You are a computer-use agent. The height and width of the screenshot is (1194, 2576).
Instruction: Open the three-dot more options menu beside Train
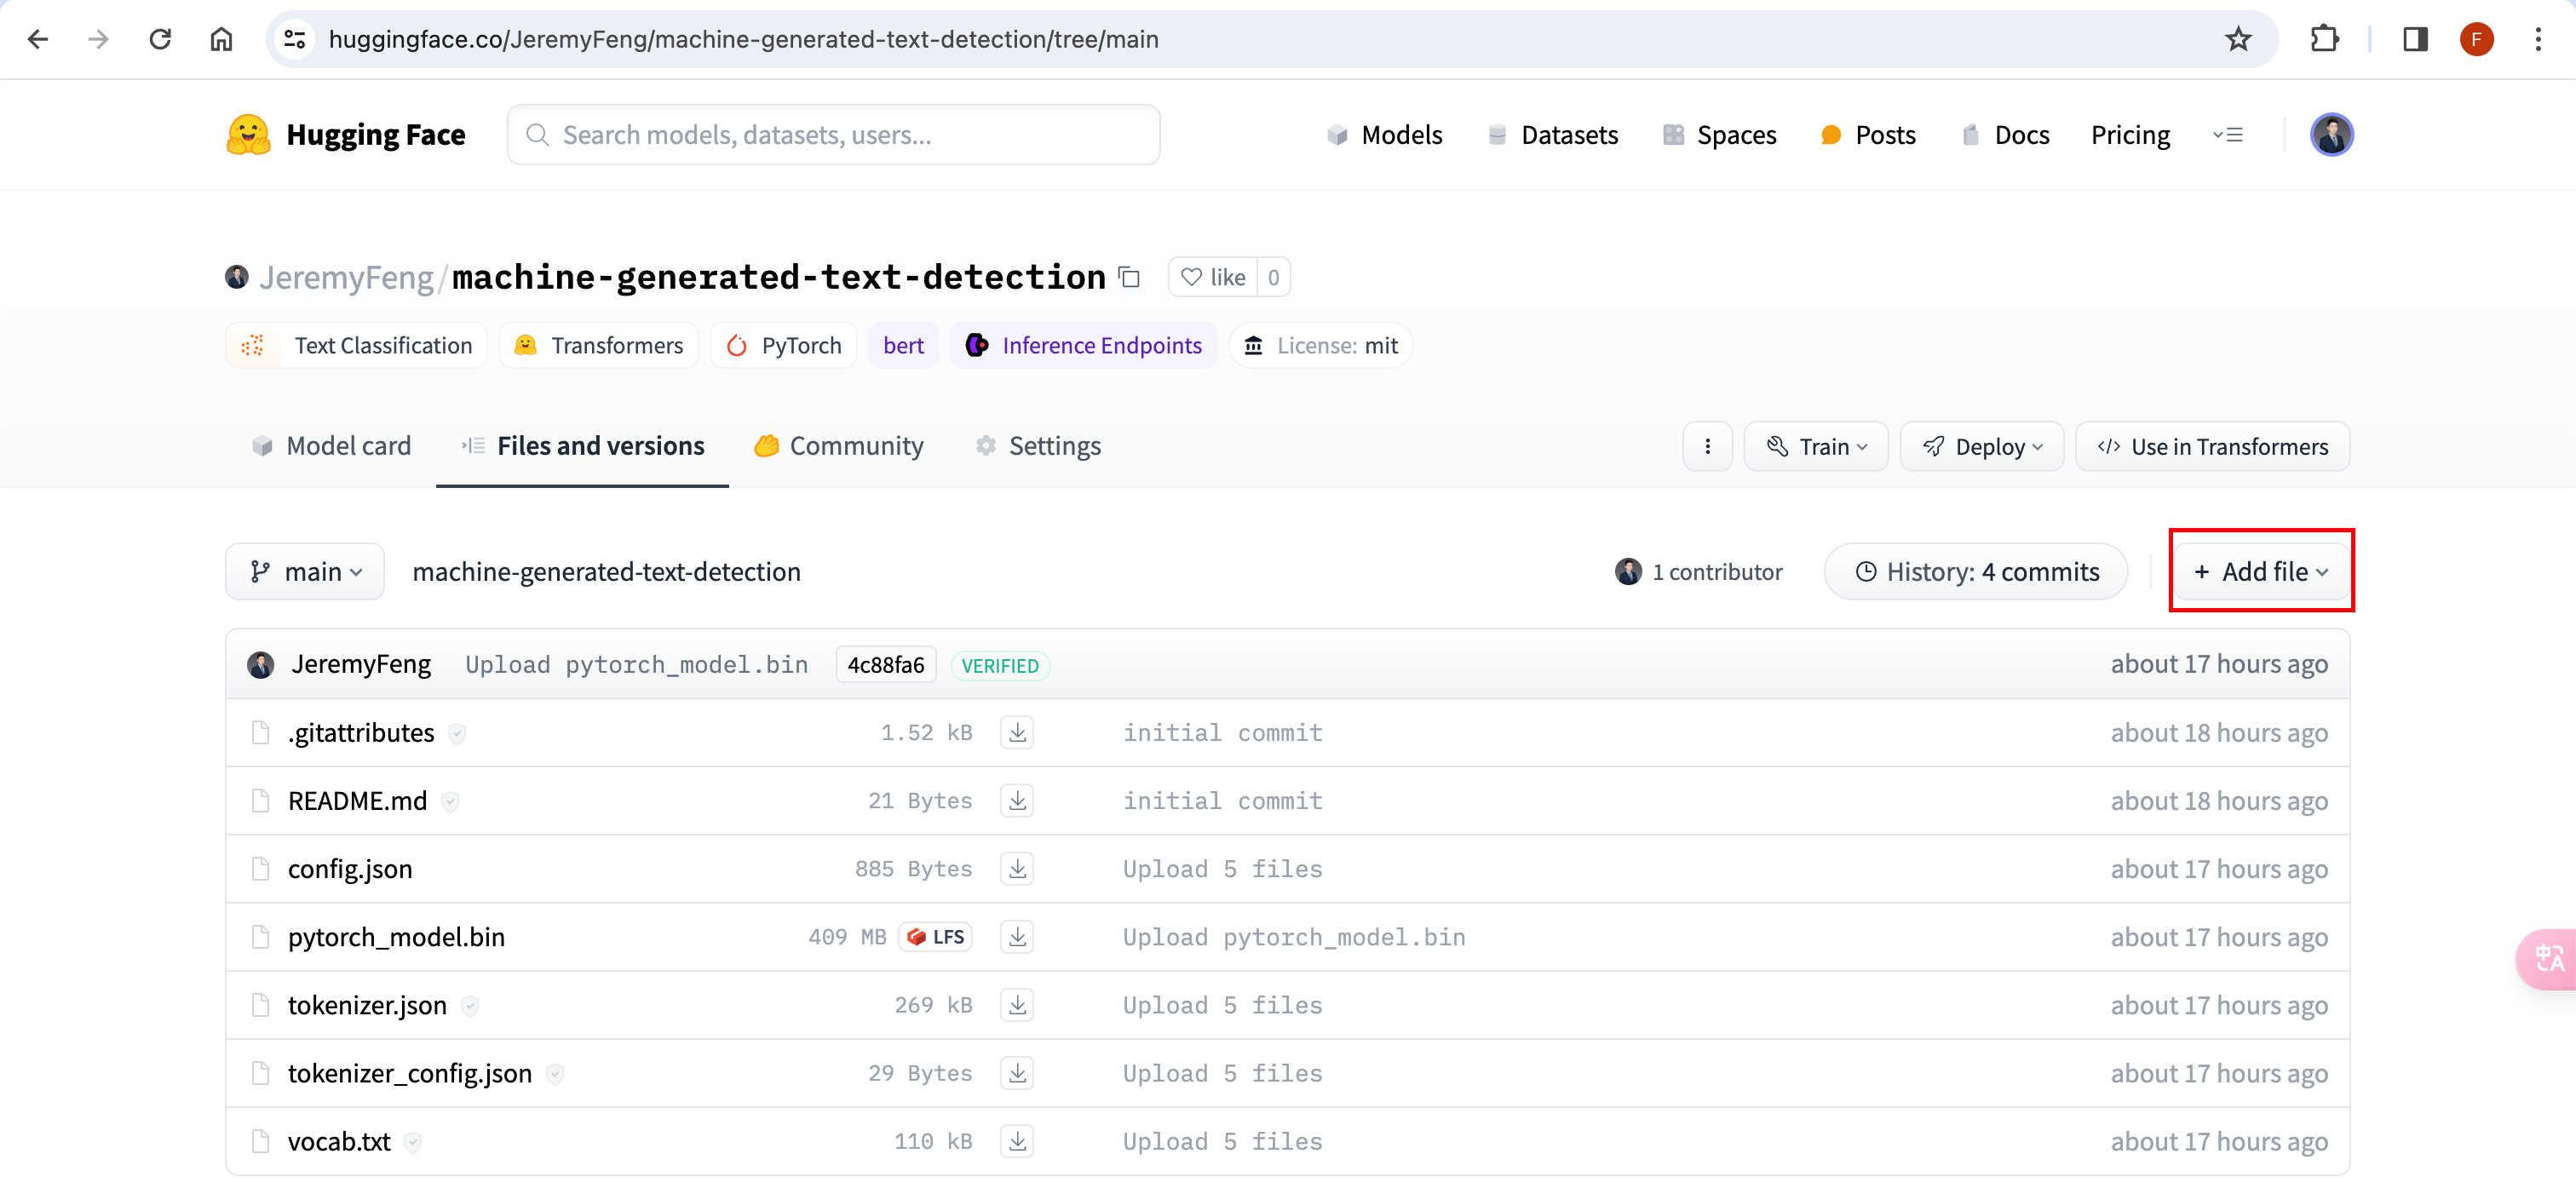pyautogui.click(x=1707, y=446)
